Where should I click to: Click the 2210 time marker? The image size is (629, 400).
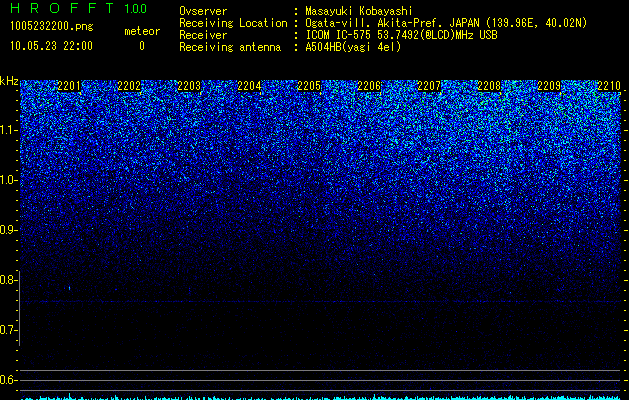[x=609, y=86]
